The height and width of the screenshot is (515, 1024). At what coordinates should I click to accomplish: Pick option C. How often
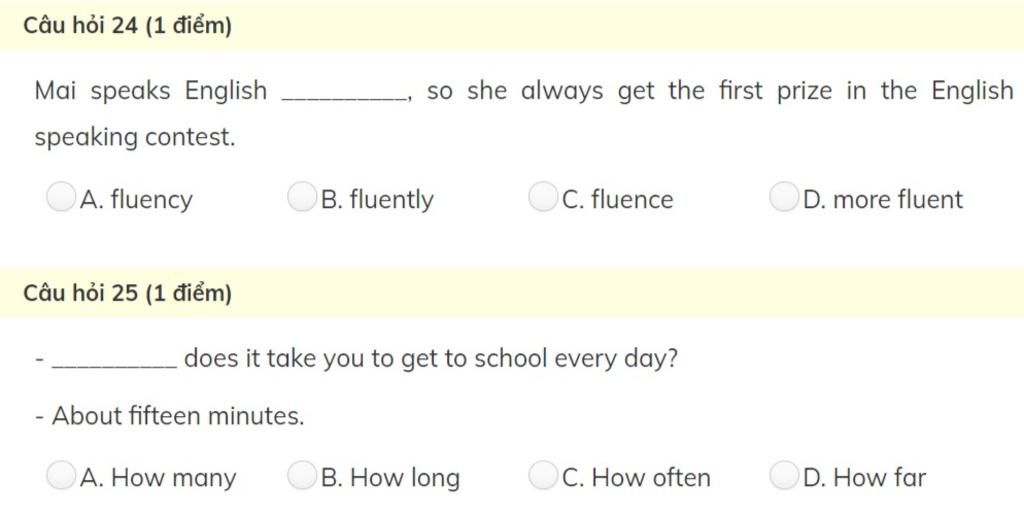tap(542, 476)
